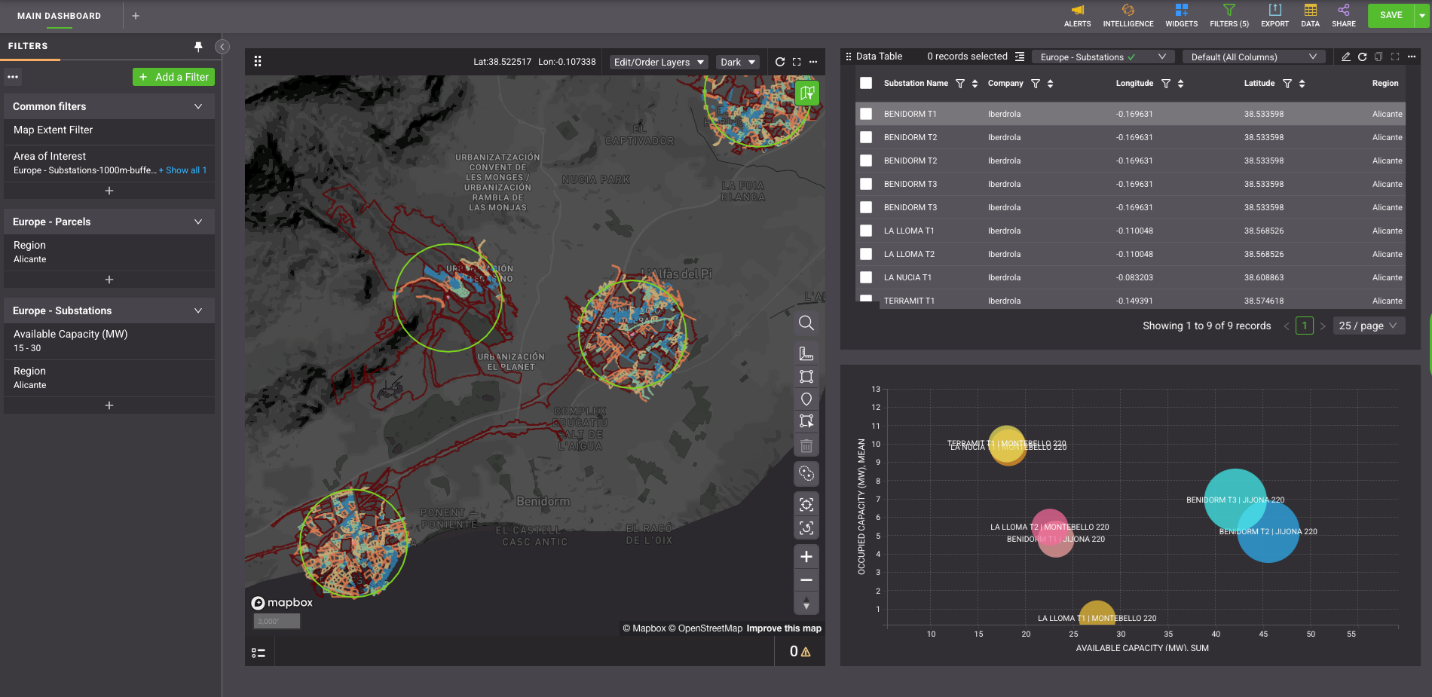1432x697 pixels.
Task: Refresh the Data Table with the refresh icon
Action: tap(1361, 56)
